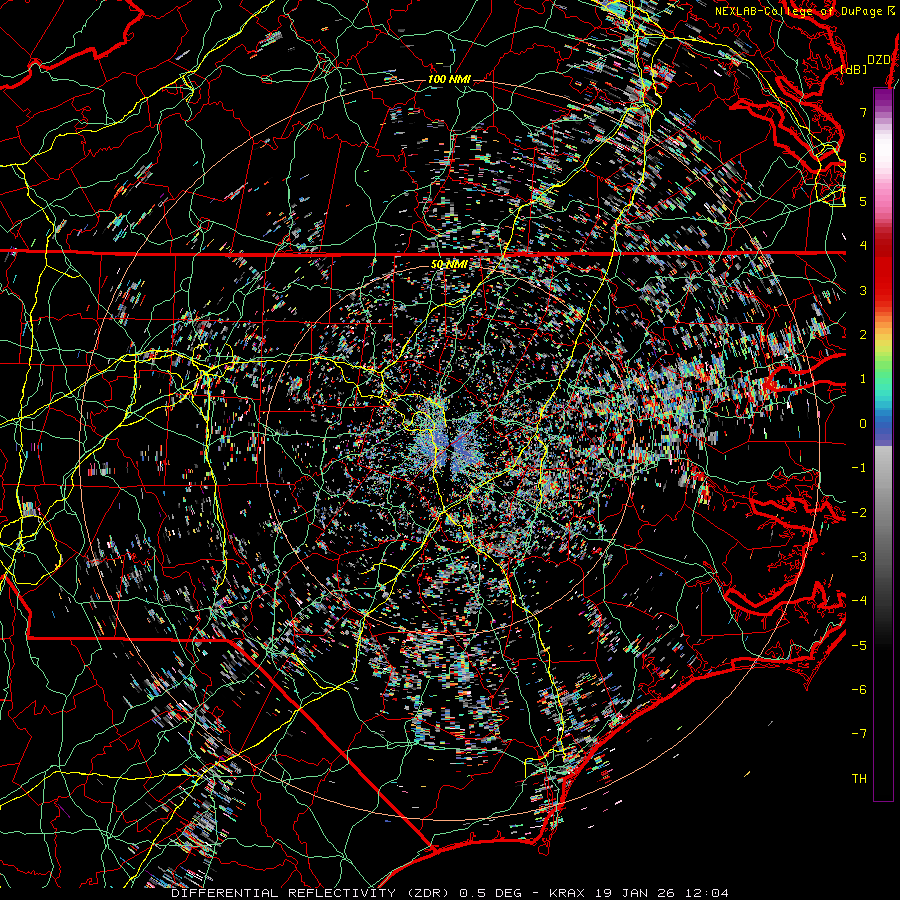
Task: Click the '-3' value on the dB scale
Action: 859,557
